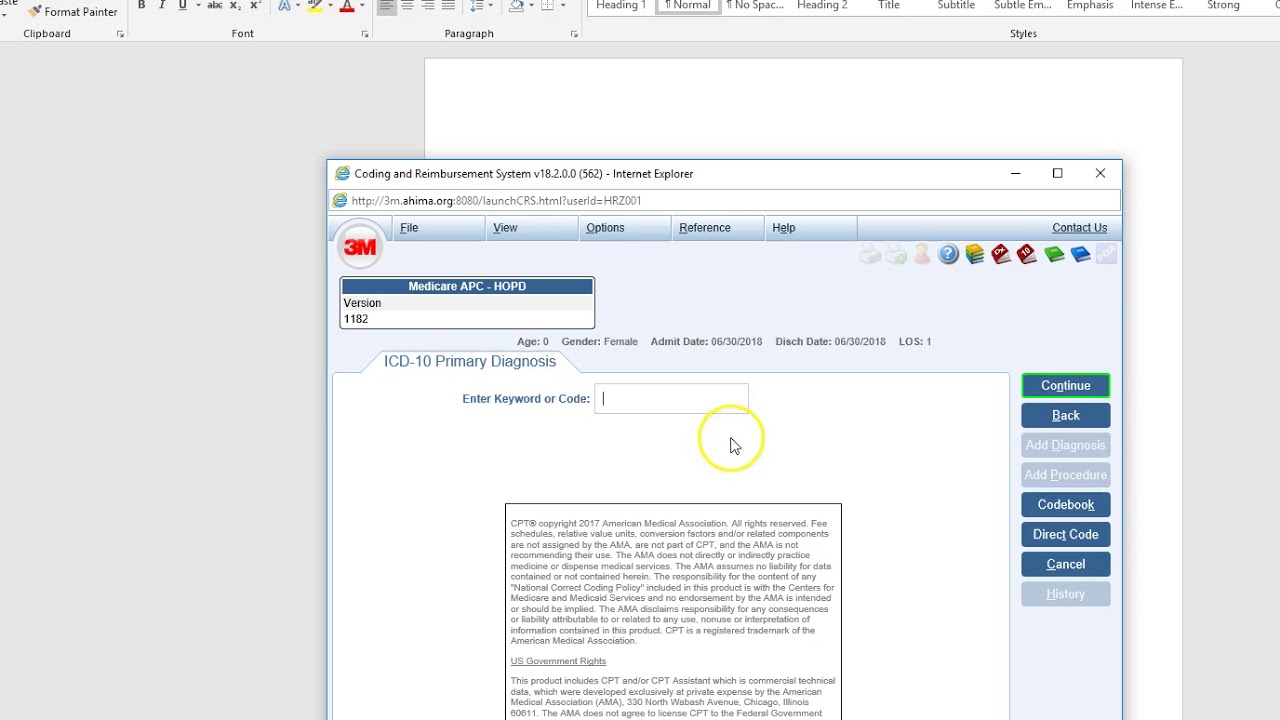This screenshot has width=1280, height=720.
Task: Open the Codebook button
Action: (x=1066, y=505)
